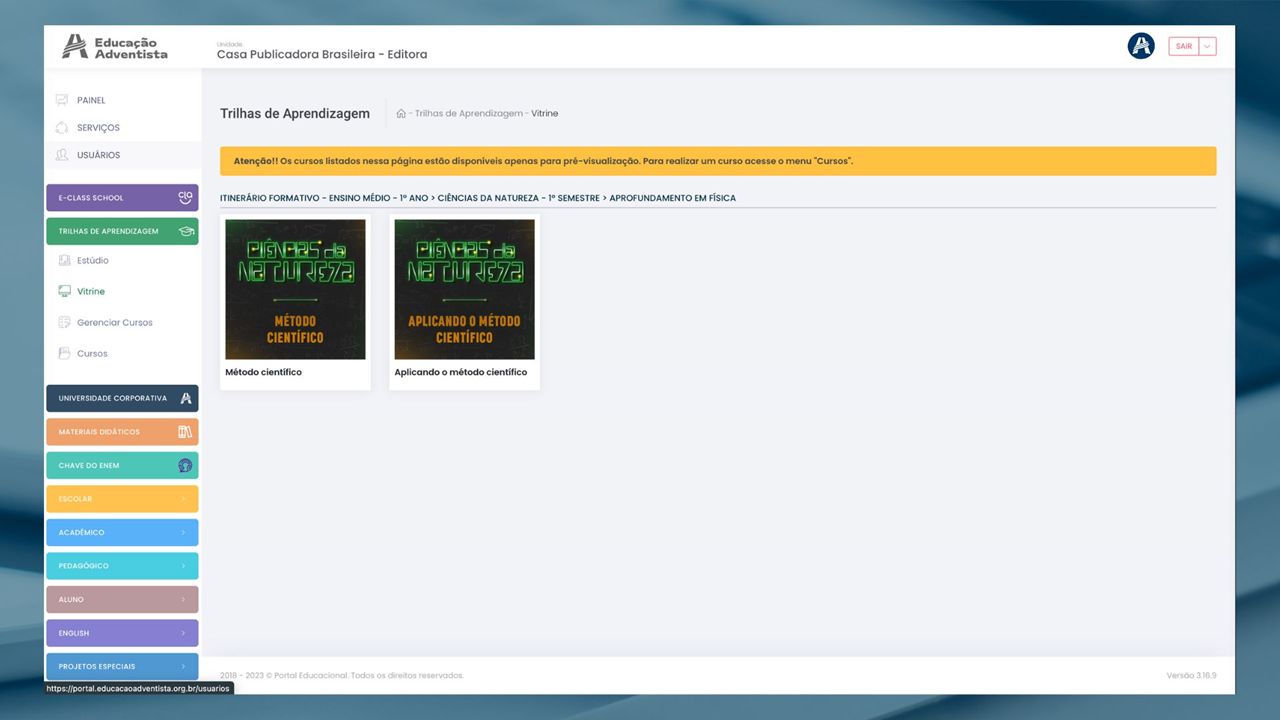Click the 'Versão 3.16.9' footer text

point(1191,676)
